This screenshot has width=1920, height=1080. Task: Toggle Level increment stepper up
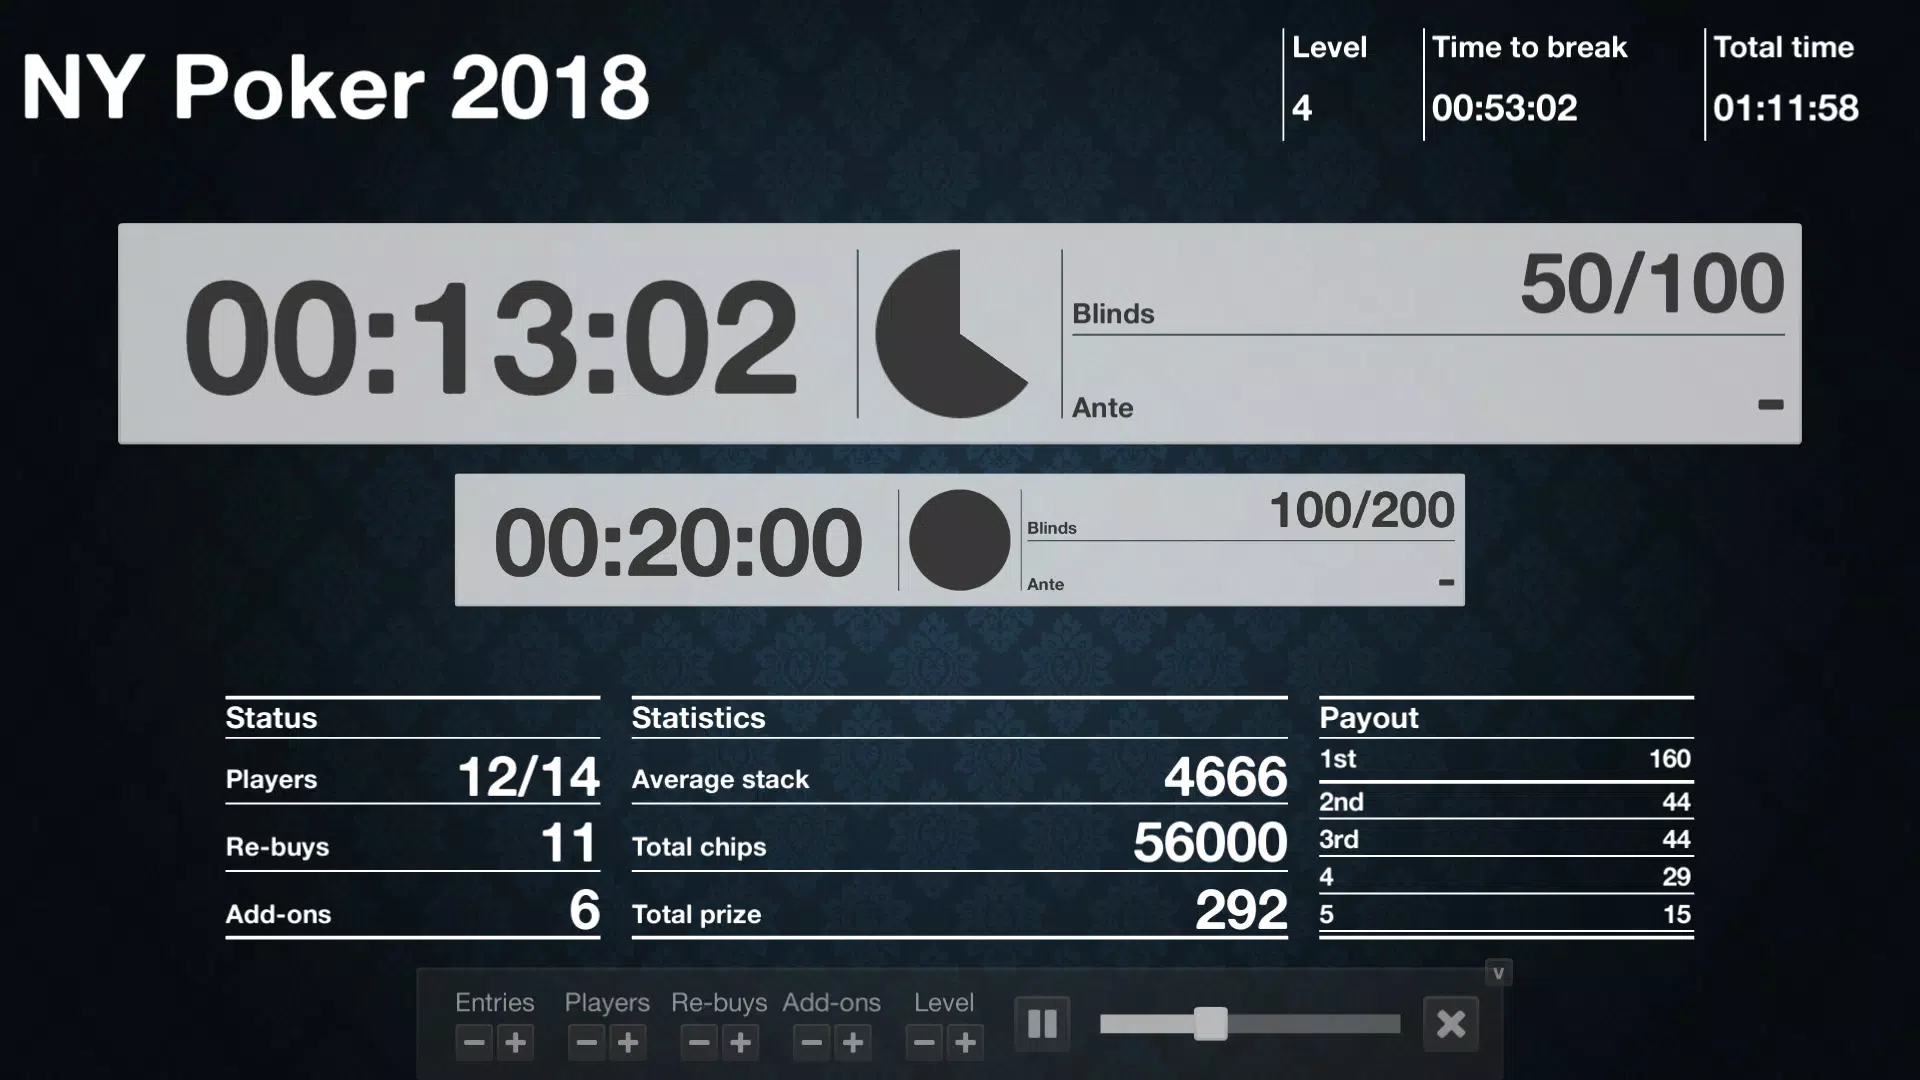pyautogui.click(x=965, y=1042)
